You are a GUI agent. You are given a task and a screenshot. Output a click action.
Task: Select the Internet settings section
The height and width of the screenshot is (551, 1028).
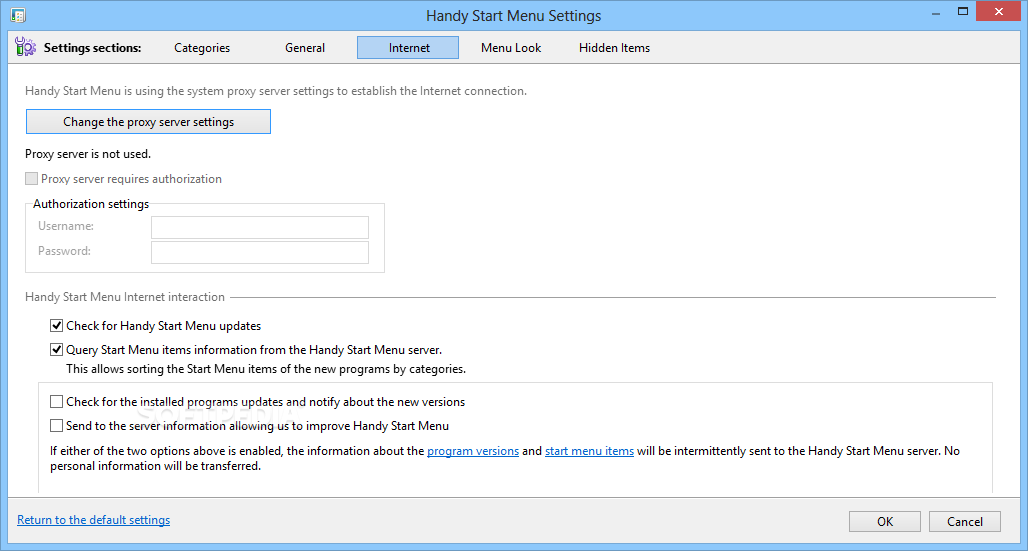[x=408, y=48]
